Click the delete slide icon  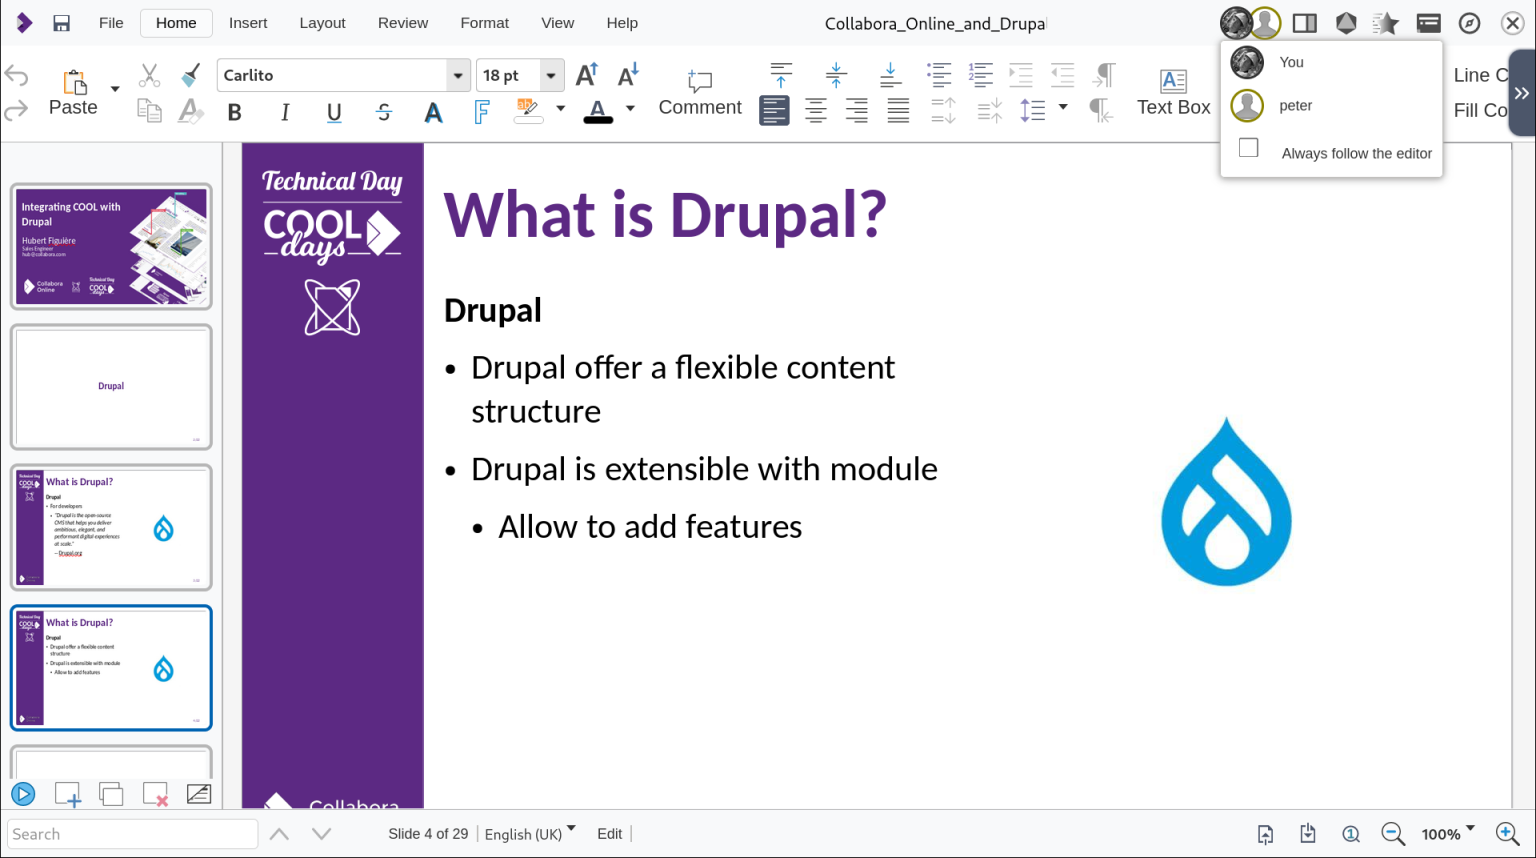155,795
